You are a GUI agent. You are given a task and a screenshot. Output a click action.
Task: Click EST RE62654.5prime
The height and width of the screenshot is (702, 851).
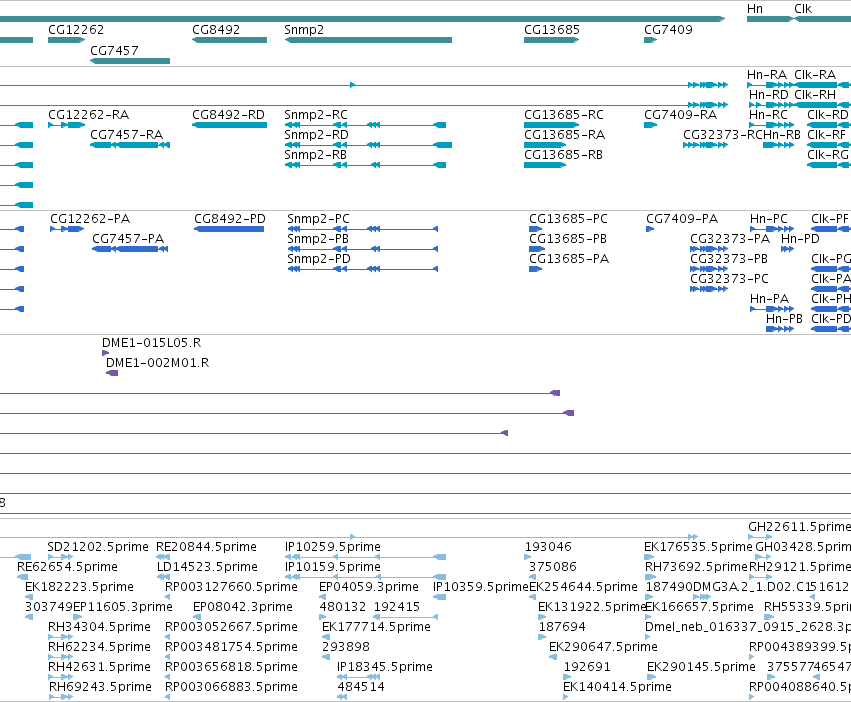(67, 567)
